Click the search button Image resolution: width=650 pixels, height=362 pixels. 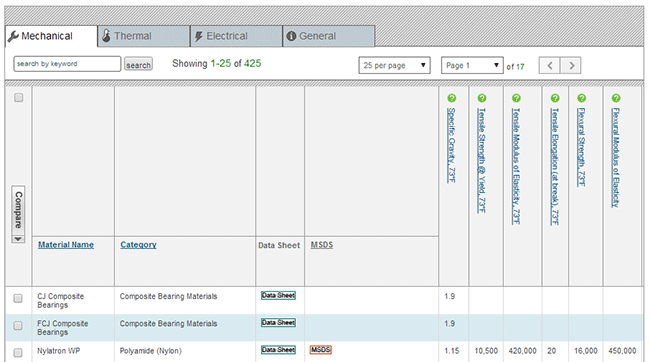138,64
